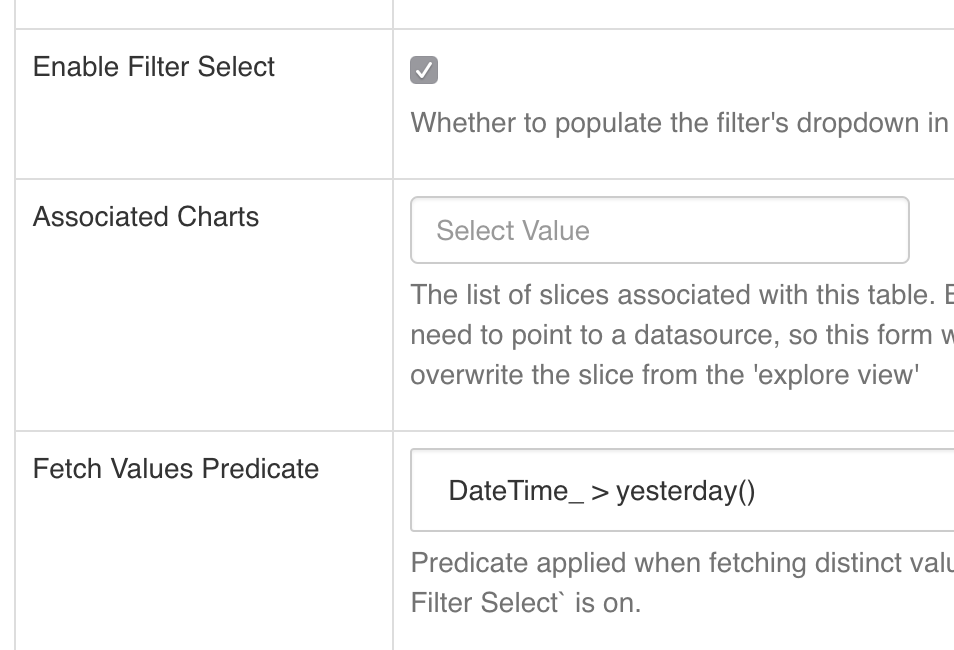Click the Fetch Values Predicate label
The height and width of the screenshot is (650, 954).
coord(176,468)
